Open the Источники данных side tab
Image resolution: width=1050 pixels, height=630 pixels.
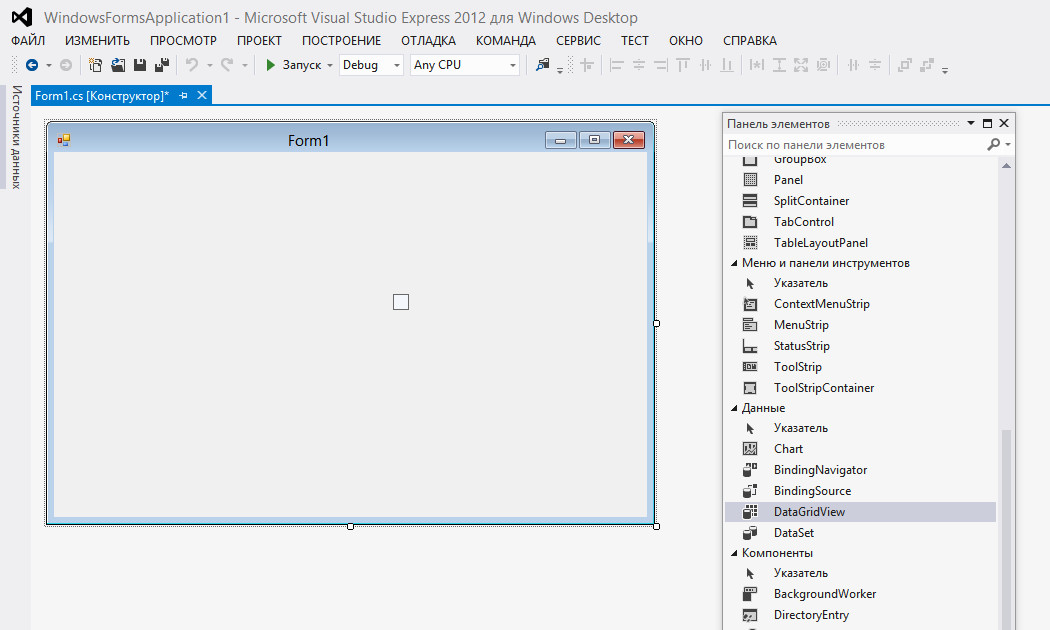click(x=16, y=137)
